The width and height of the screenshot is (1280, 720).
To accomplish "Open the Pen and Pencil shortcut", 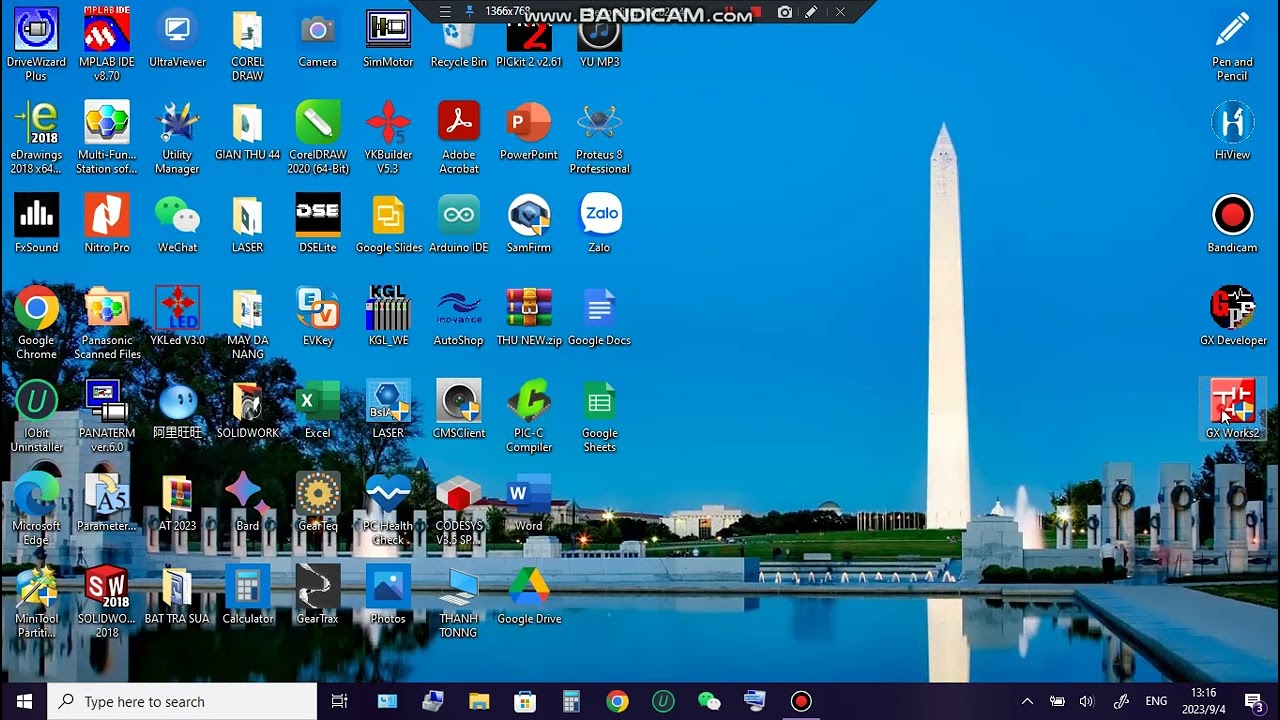I will [x=1232, y=45].
